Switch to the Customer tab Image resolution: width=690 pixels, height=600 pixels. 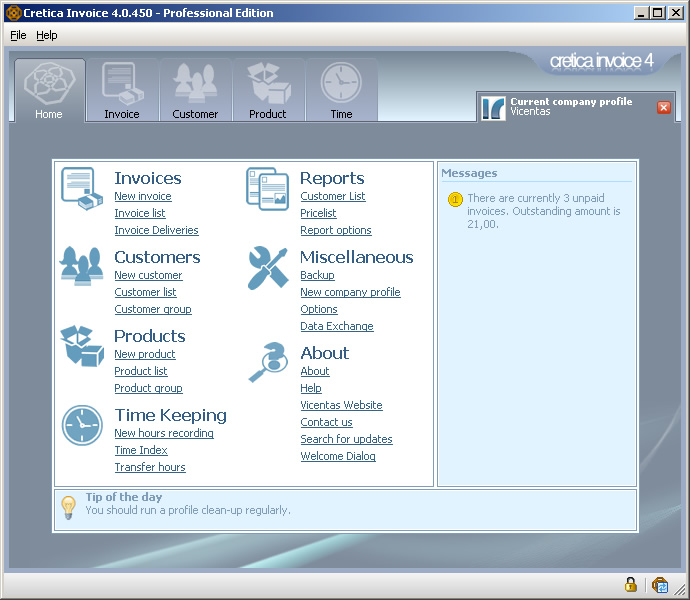tap(195, 90)
